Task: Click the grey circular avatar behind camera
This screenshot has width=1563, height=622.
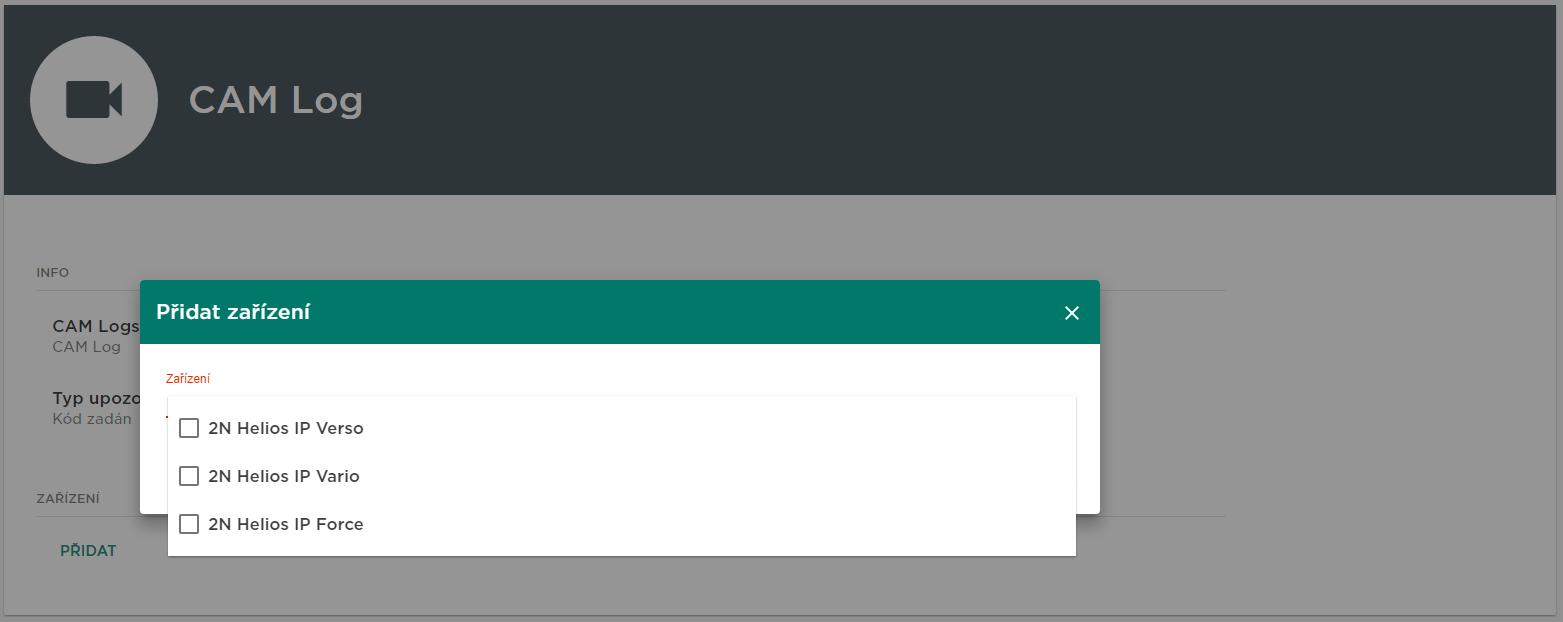Action: tap(94, 100)
